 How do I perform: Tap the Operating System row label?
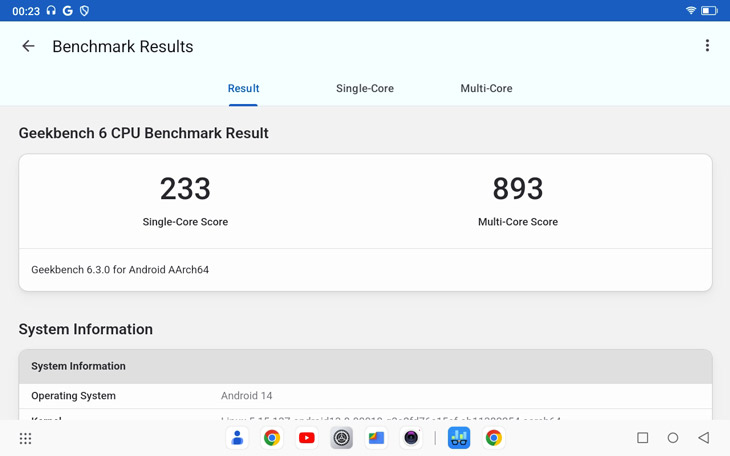(x=74, y=396)
